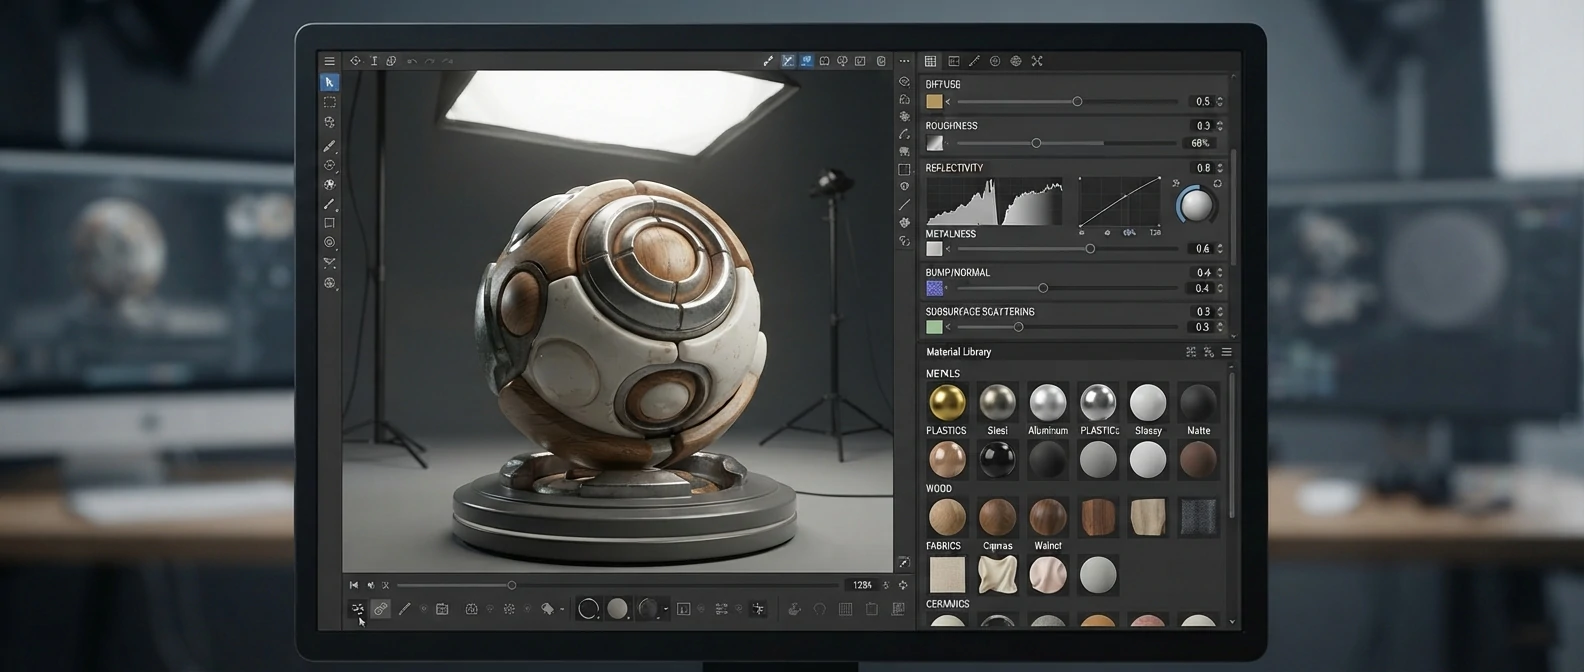Select the text cursor tool in top toolbar
This screenshot has height=672, width=1584.
pyautogui.click(x=374, y=61)
